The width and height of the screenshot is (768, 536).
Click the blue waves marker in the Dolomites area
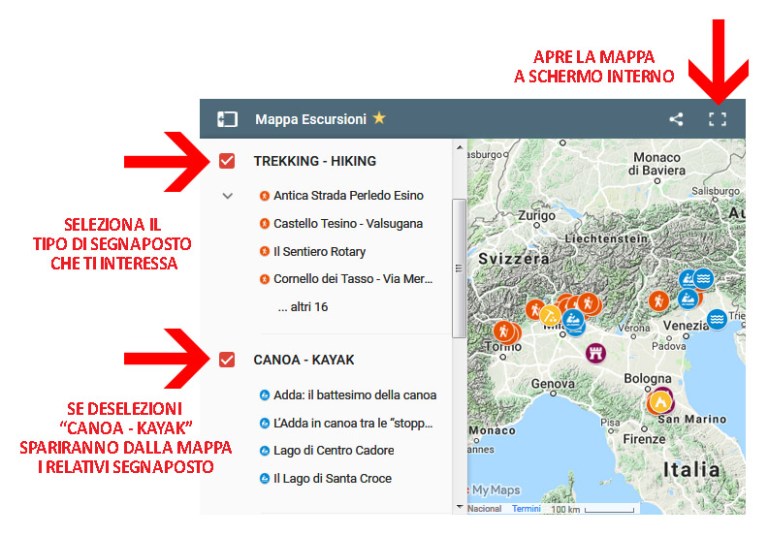pos(704,278)
